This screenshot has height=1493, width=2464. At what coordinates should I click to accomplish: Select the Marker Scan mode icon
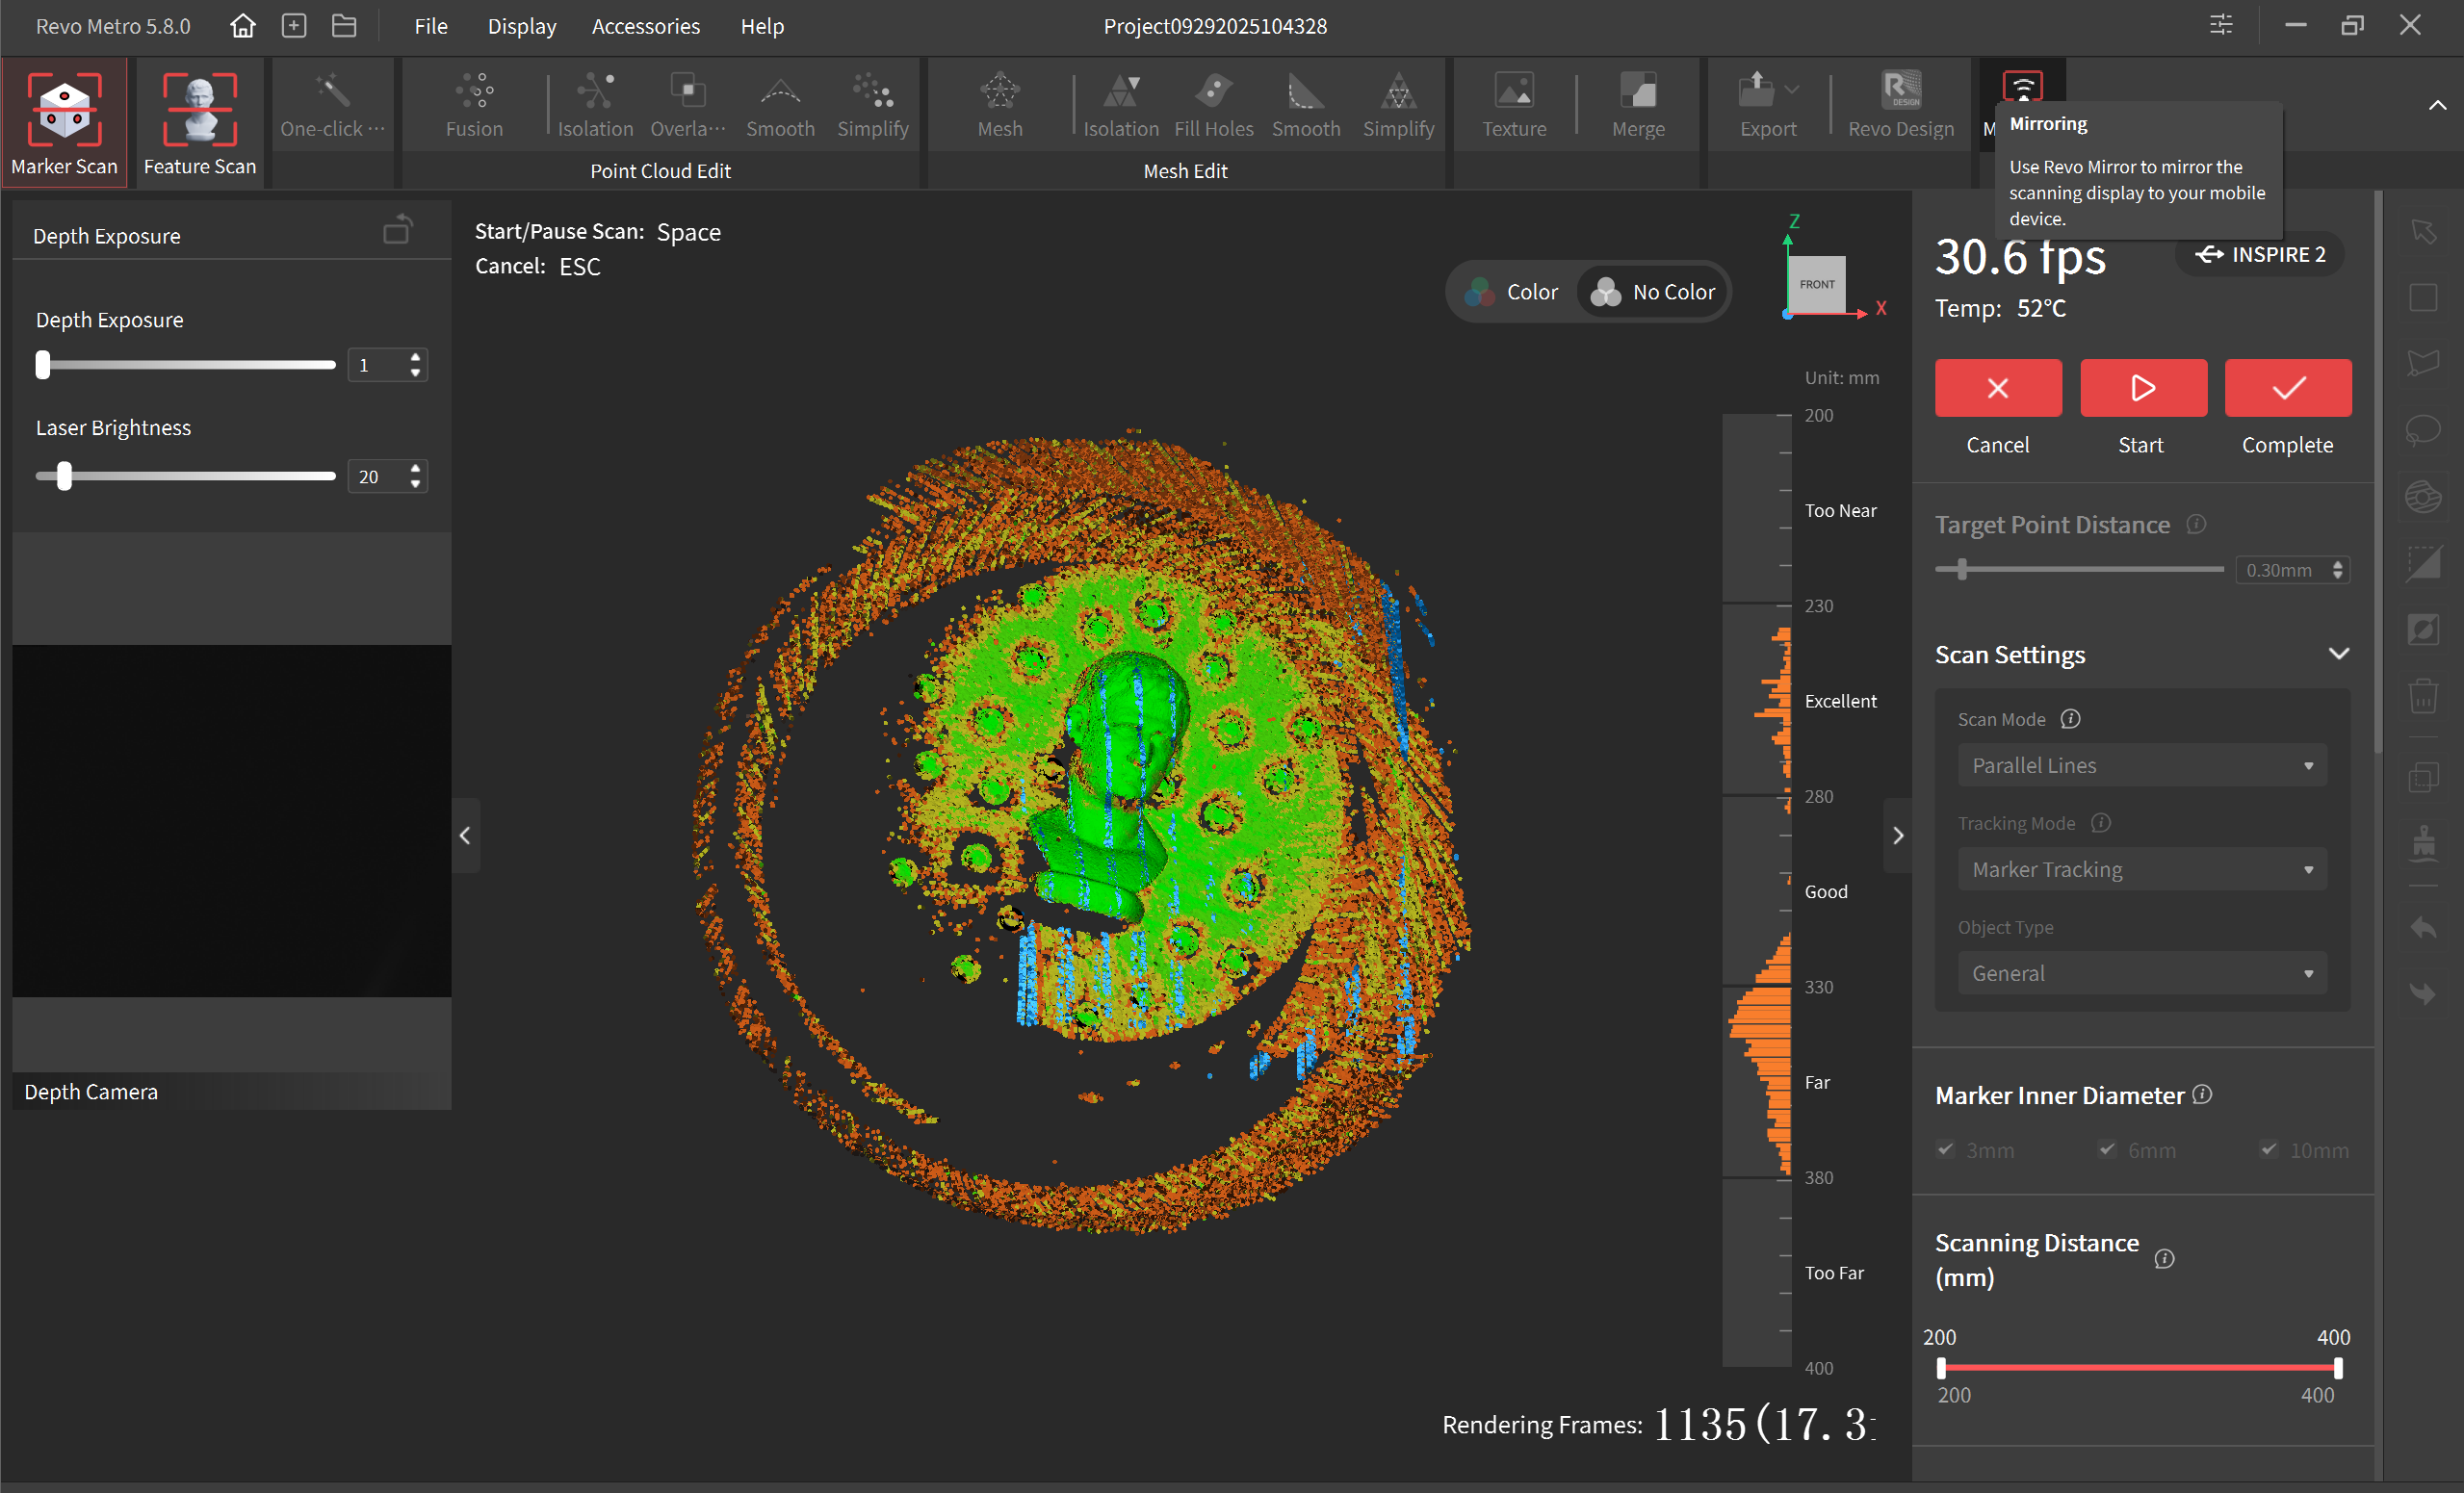click(64, 110)
